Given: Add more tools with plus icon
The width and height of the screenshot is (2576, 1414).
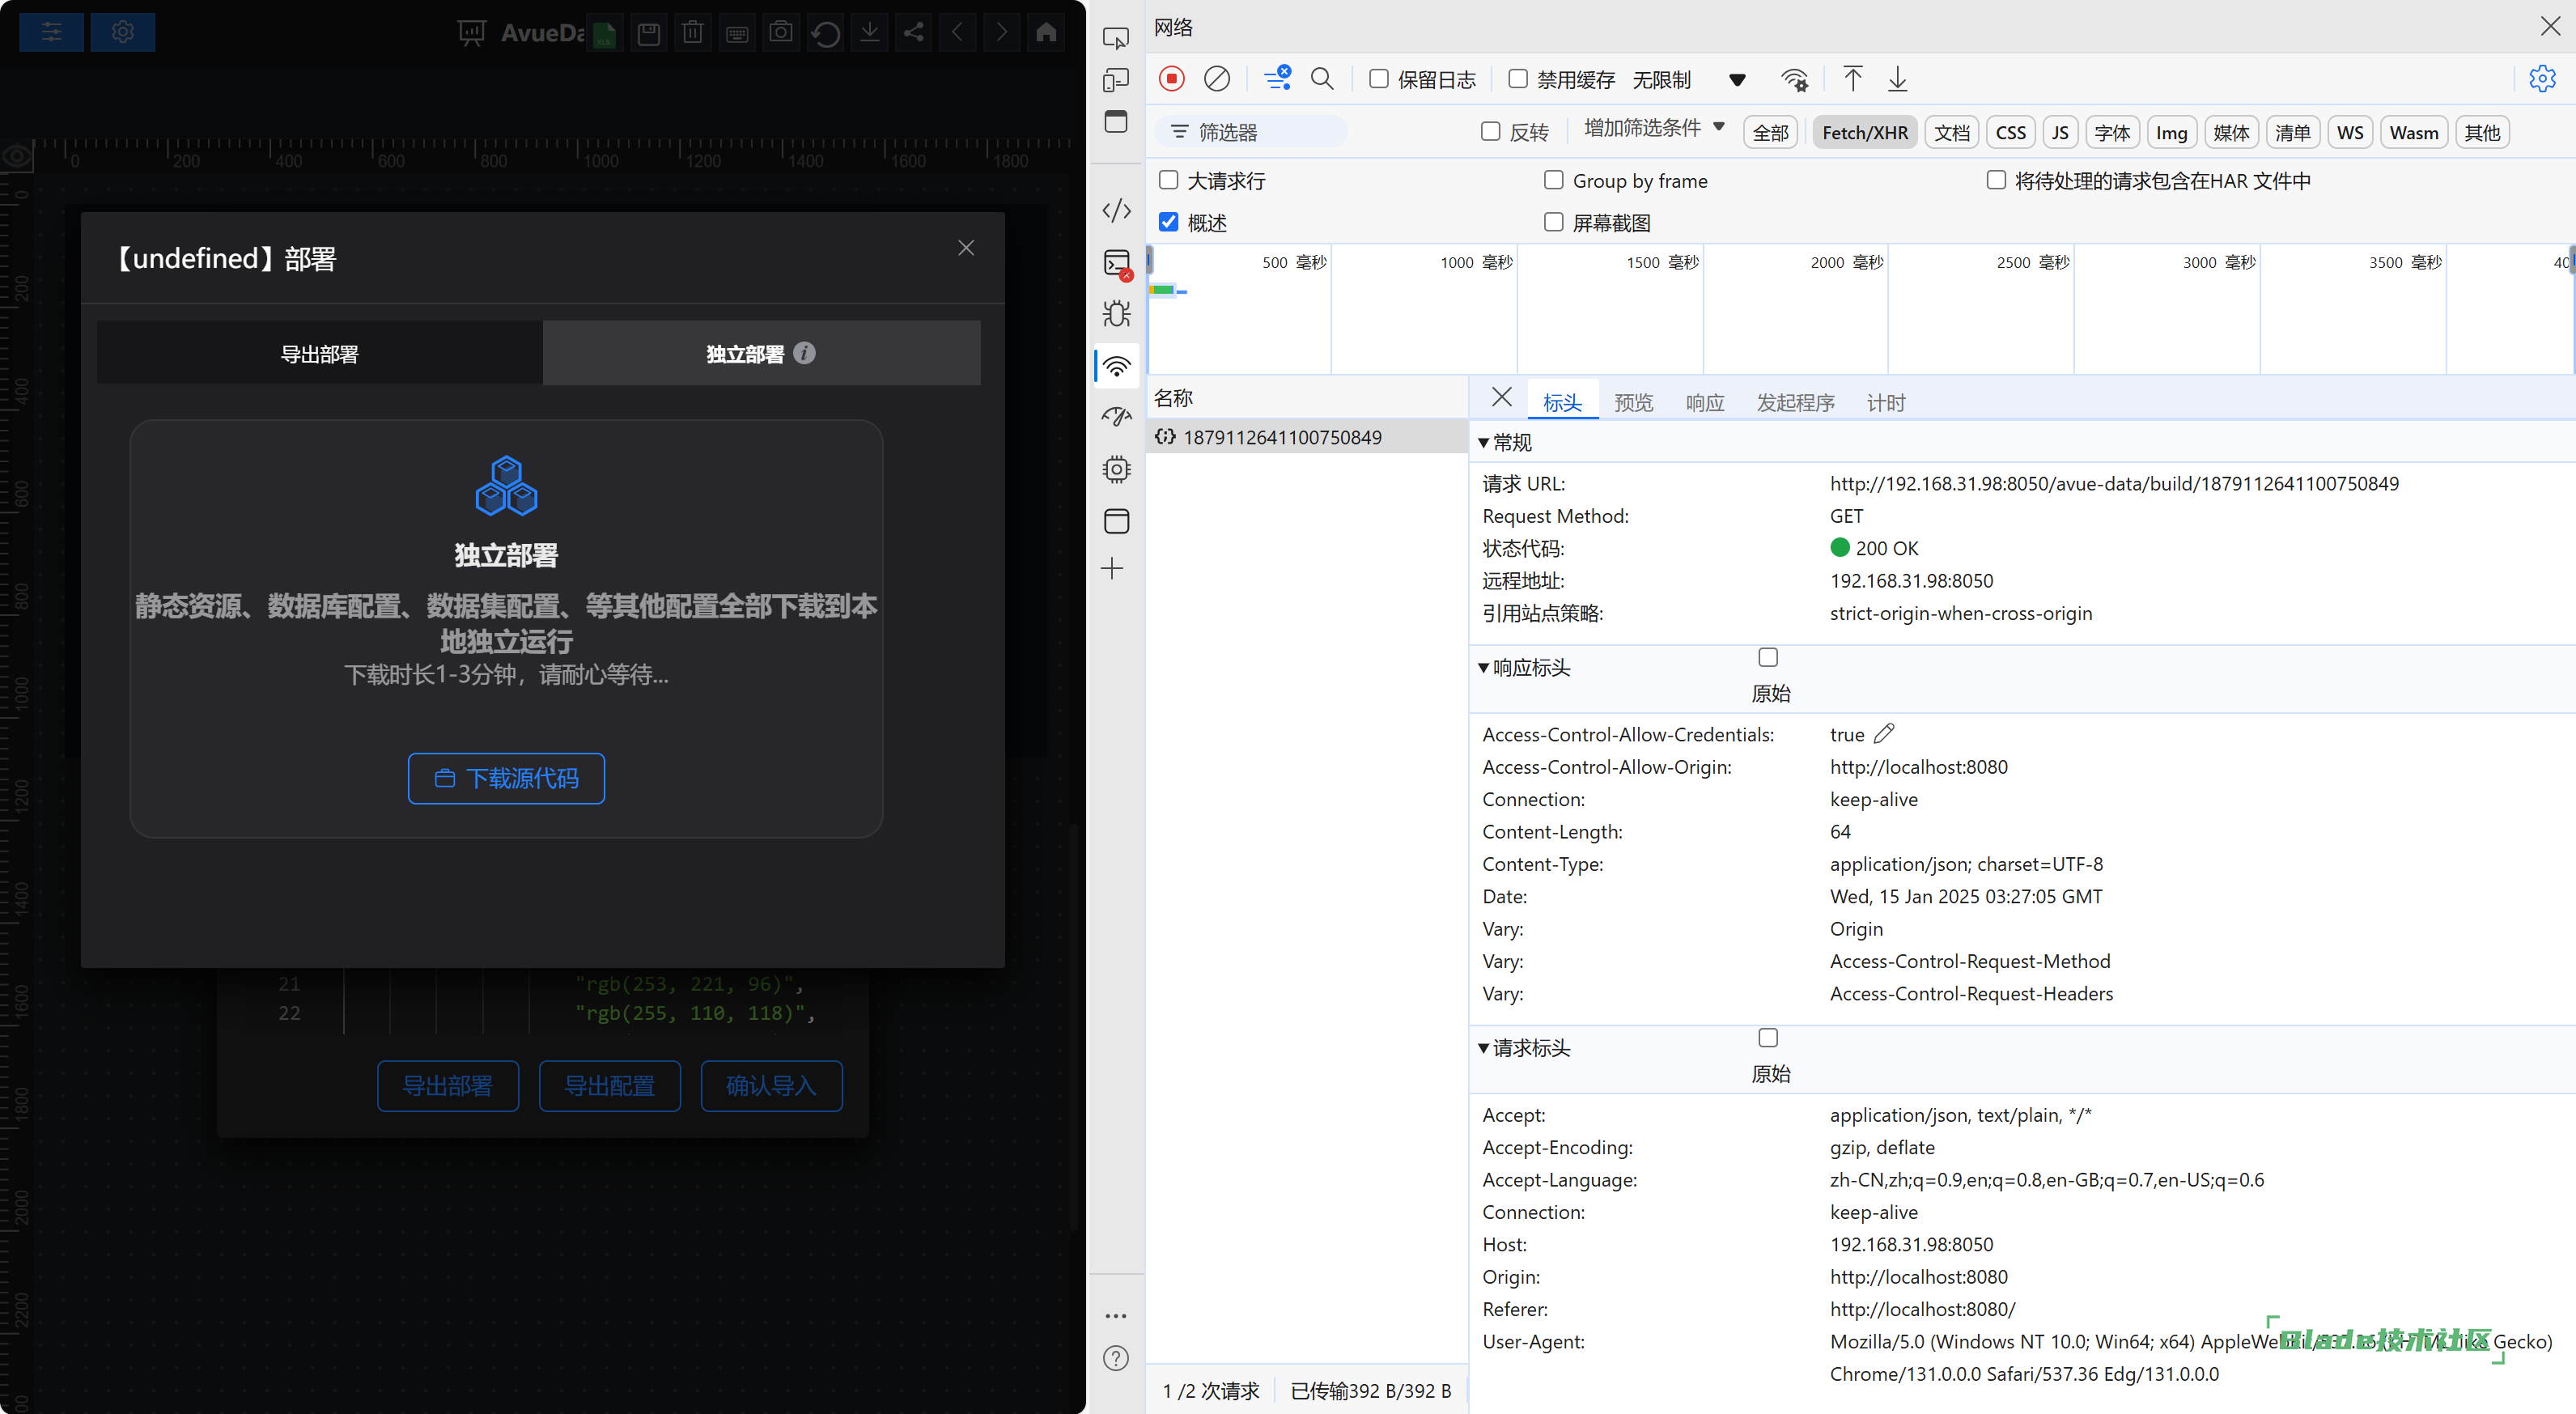Looking at the screenshot, I should pos(1112,569).
